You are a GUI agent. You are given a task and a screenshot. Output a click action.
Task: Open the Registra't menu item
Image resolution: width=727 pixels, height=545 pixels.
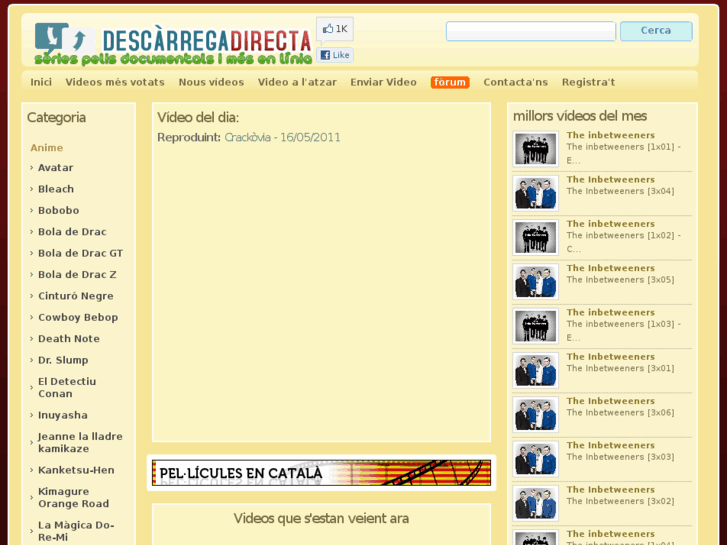(588, 82)
